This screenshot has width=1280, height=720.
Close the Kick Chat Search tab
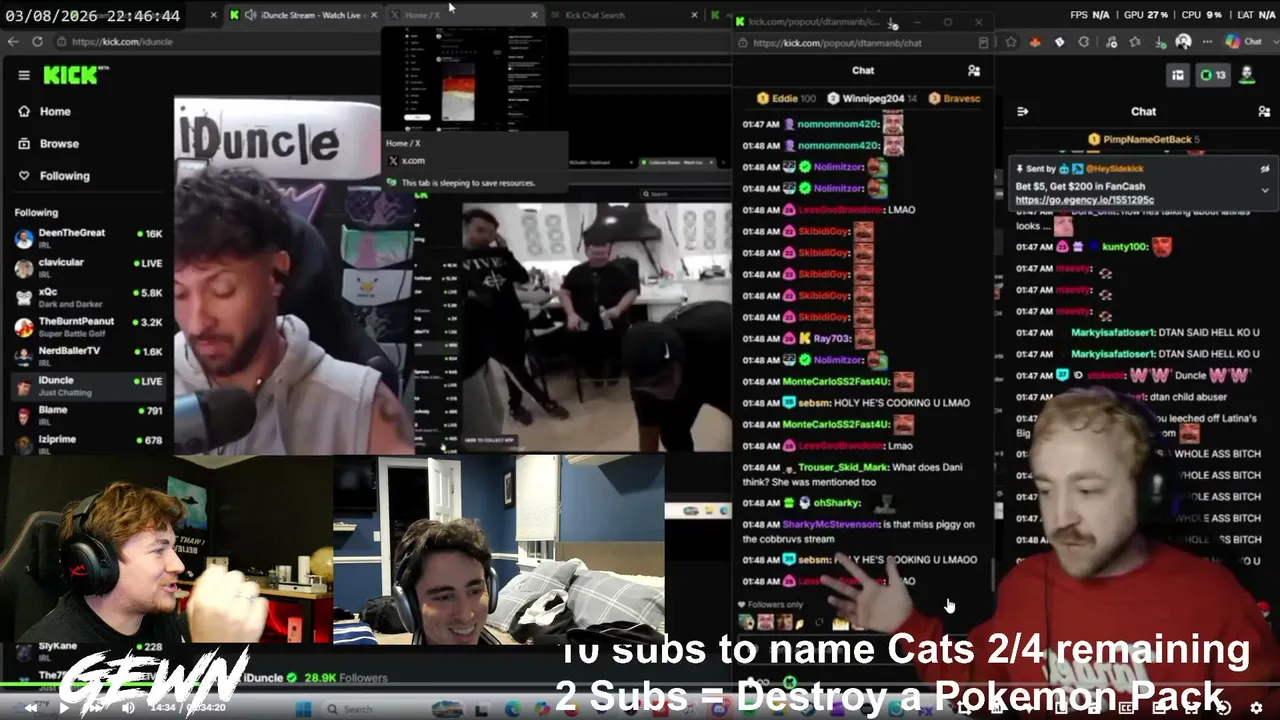pos(694,15)
